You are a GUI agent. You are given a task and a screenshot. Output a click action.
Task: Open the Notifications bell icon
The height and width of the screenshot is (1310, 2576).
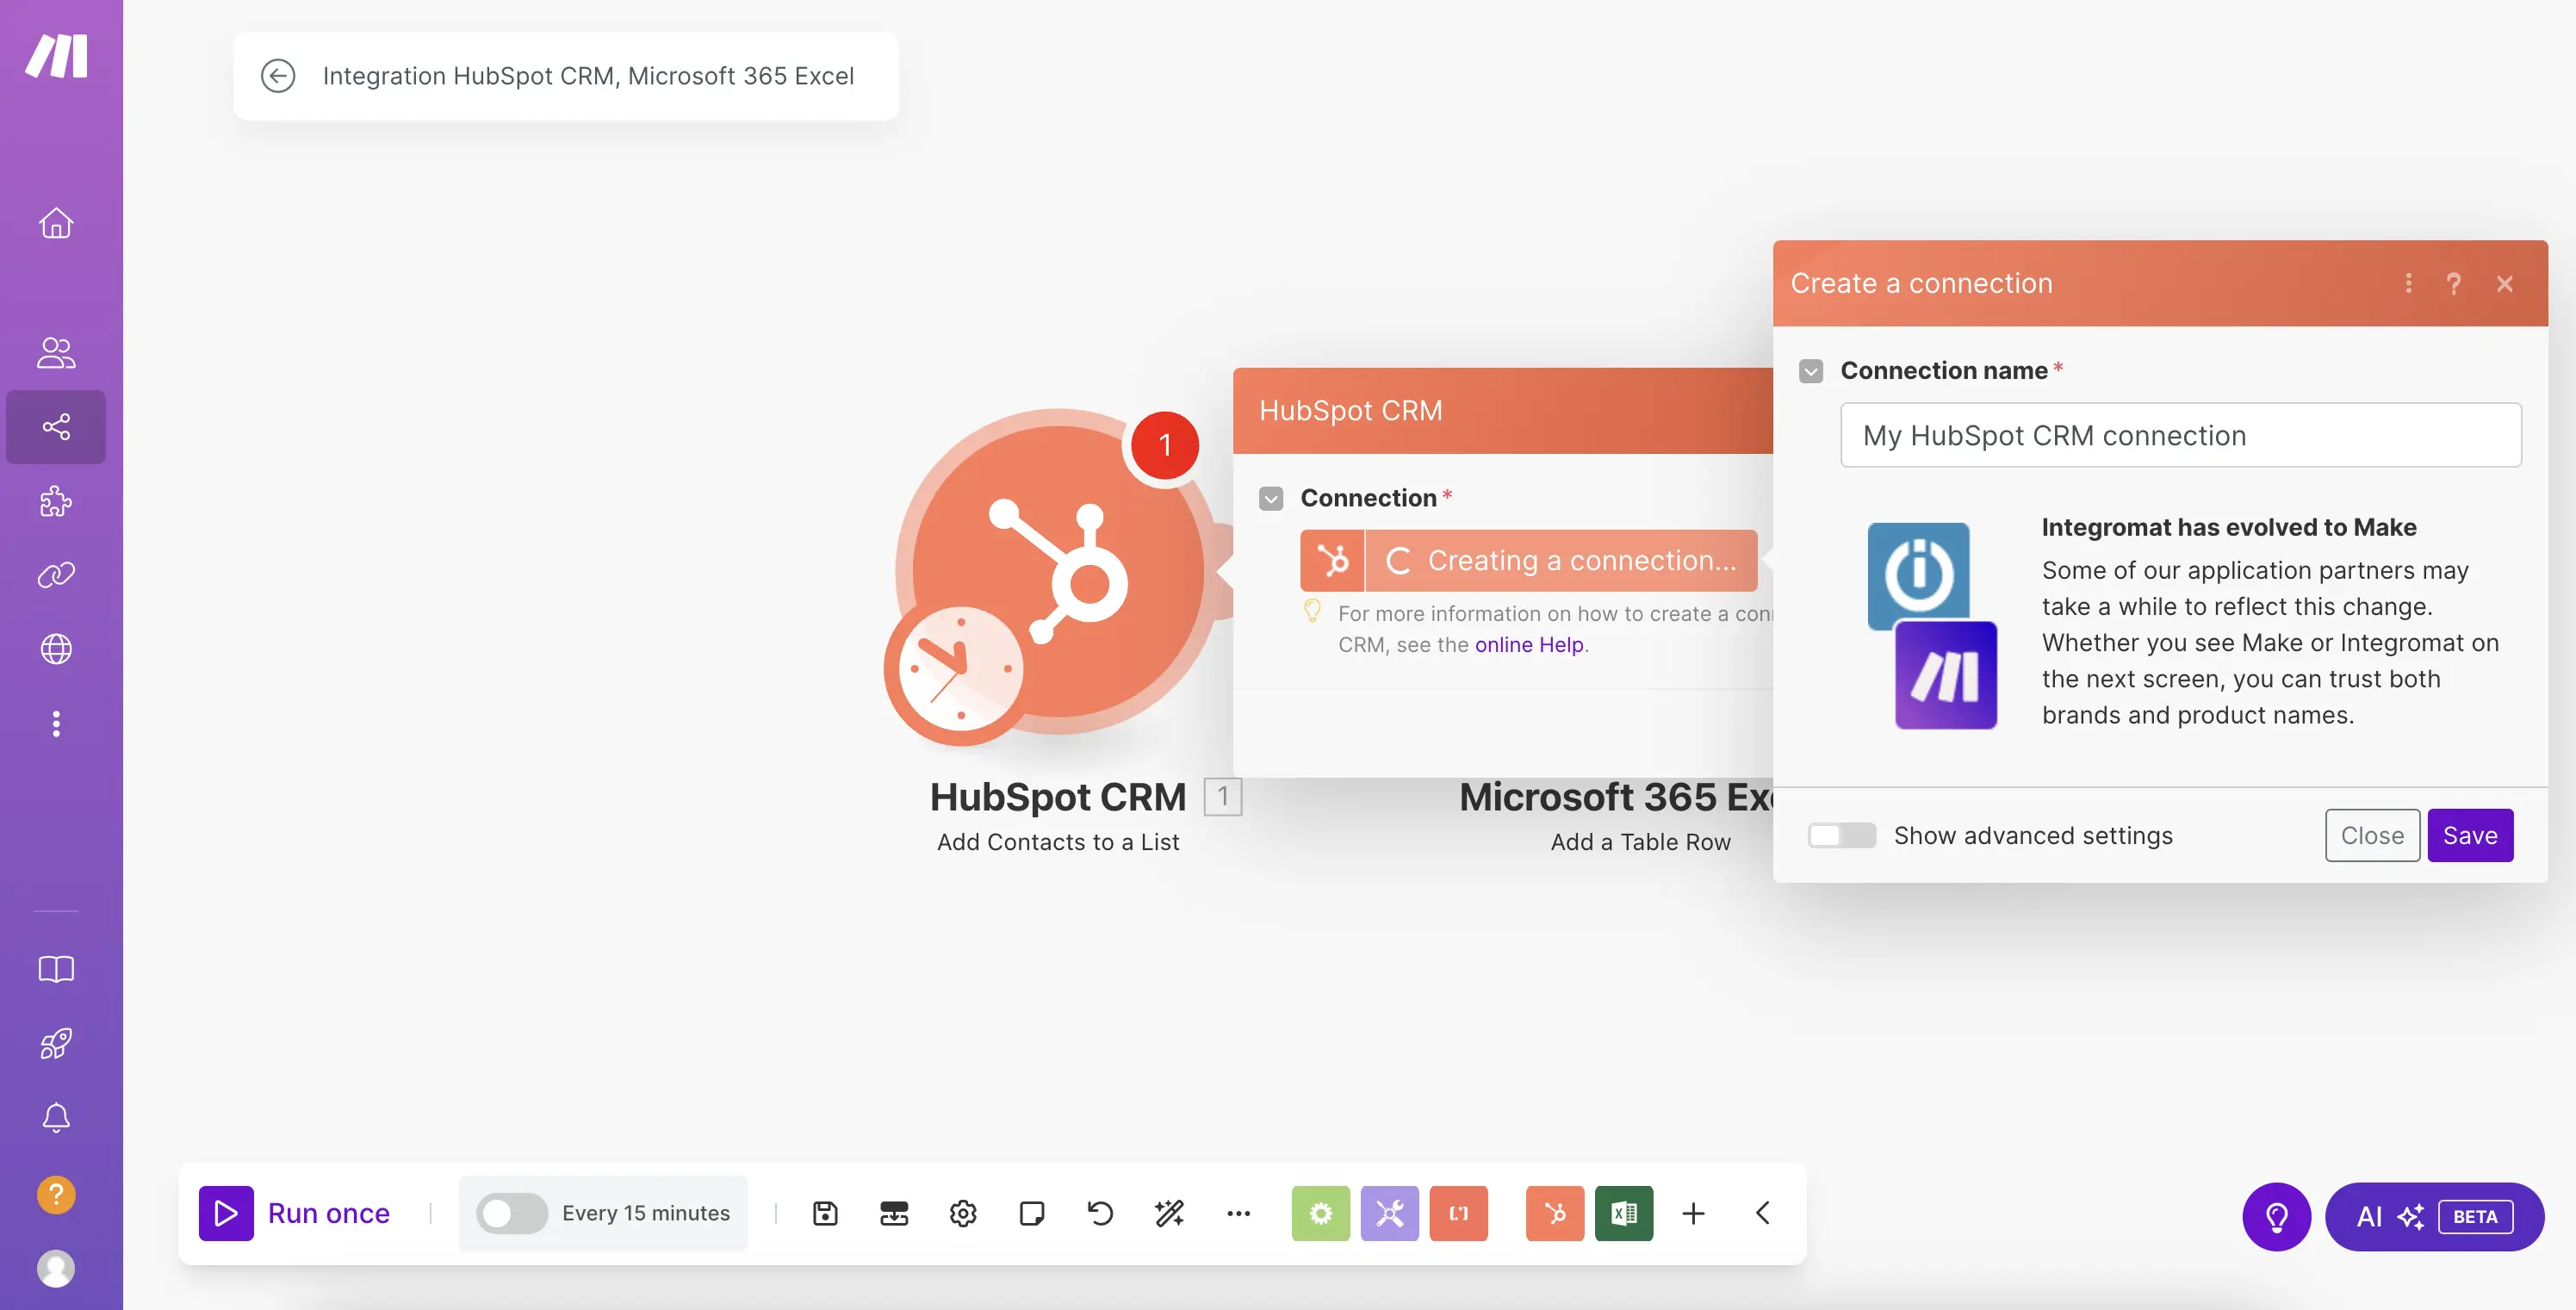point(56,1117)
